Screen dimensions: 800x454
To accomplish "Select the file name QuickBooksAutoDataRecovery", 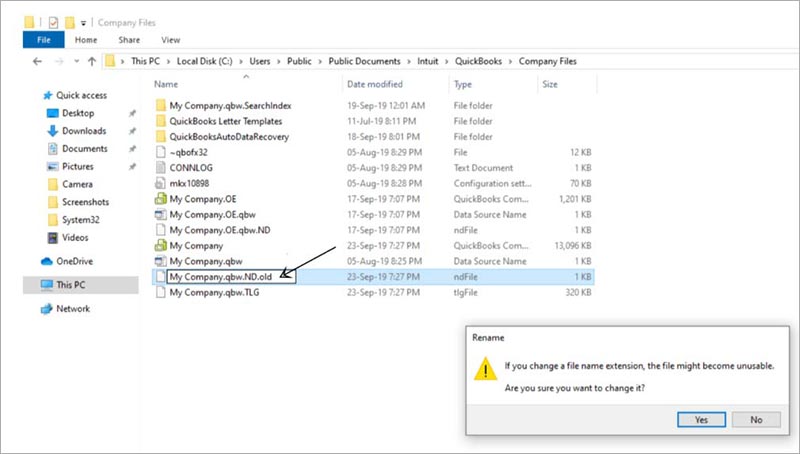I will [x=229, y=137].
